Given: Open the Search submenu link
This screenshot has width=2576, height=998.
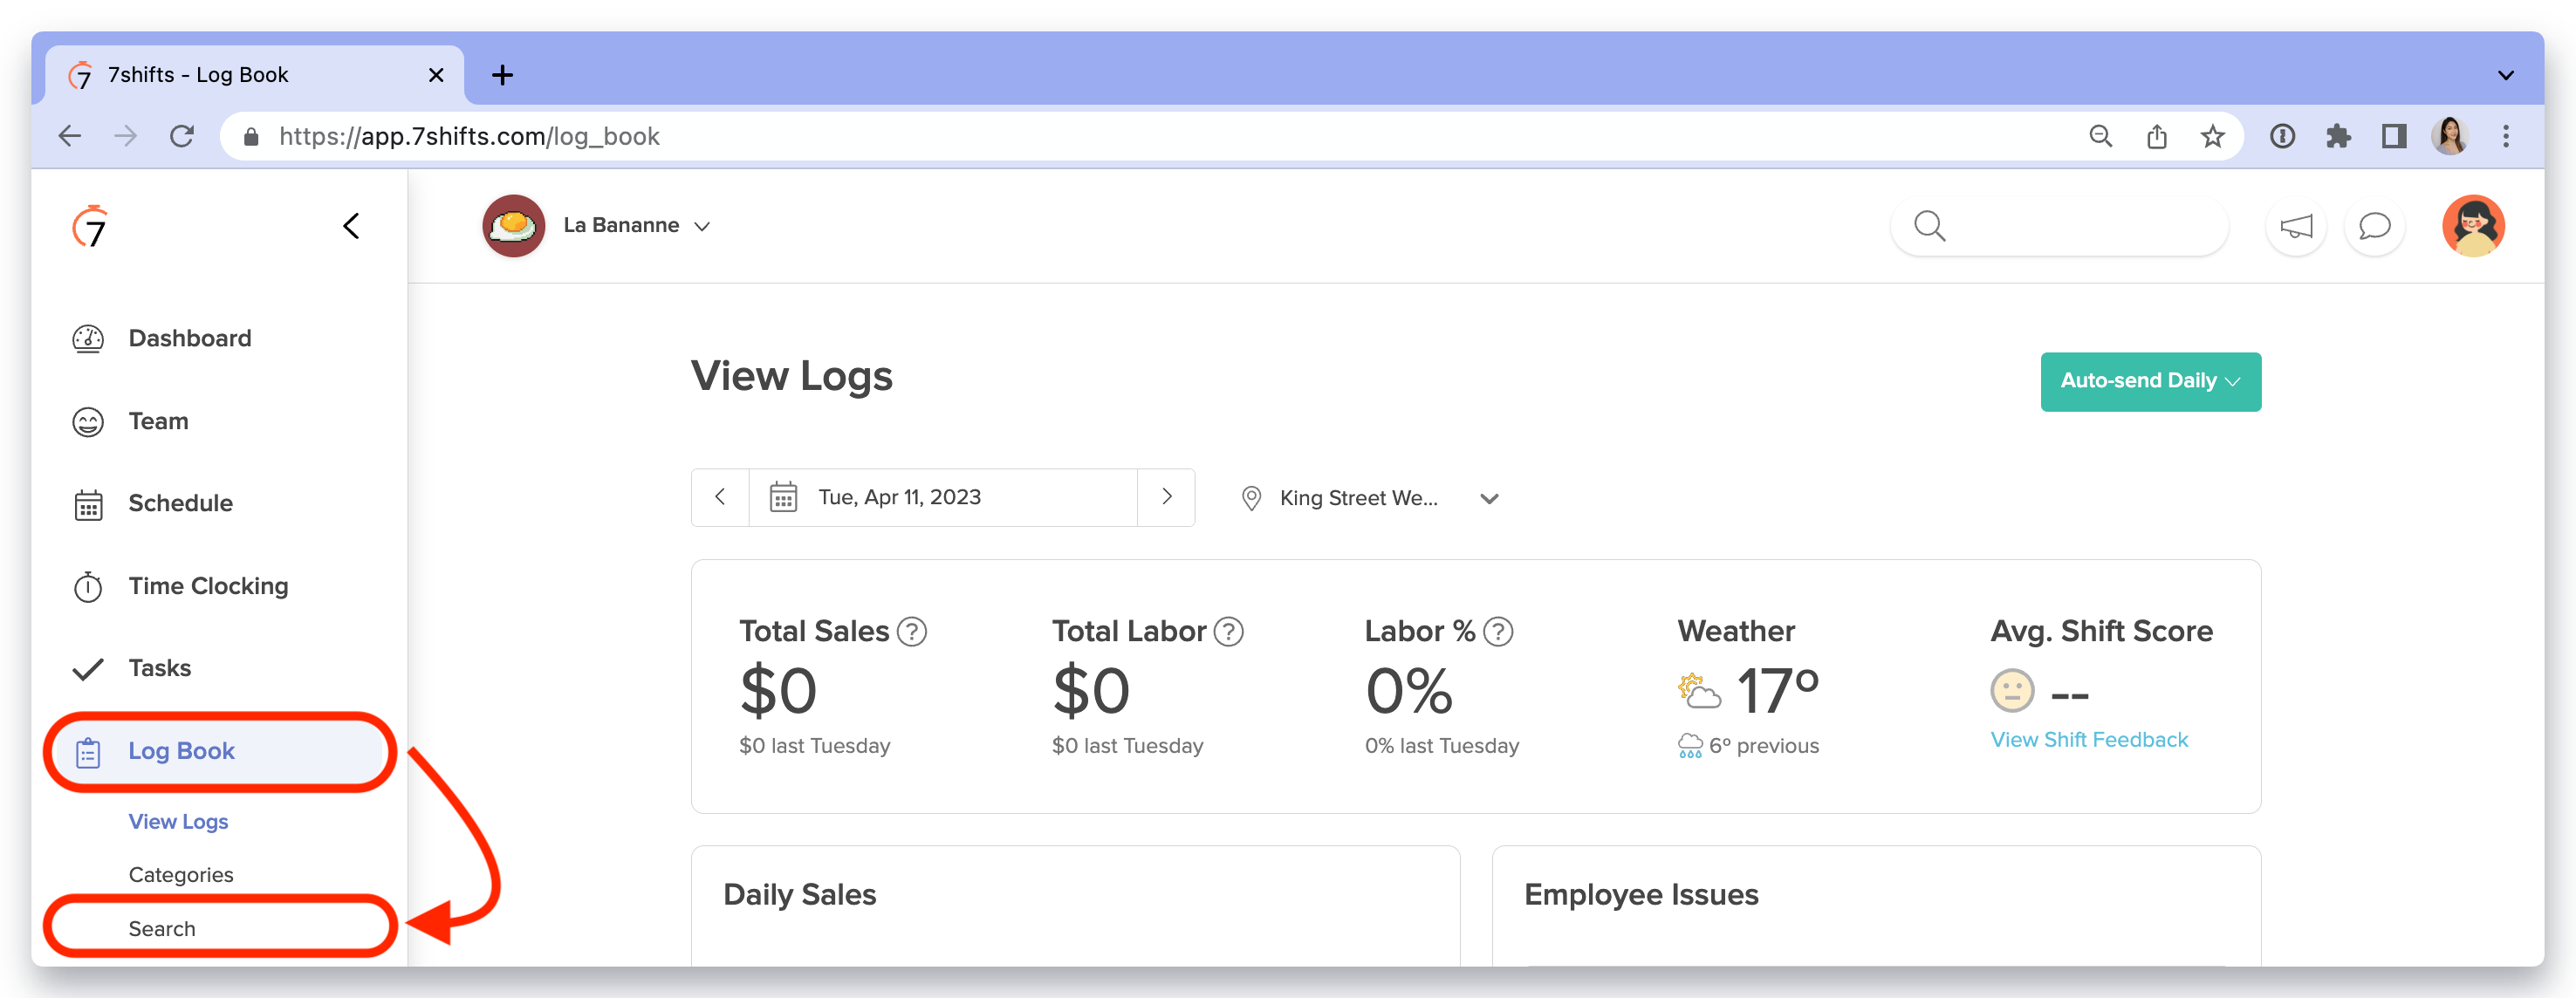Looking at the screenshot, I should click(162, 928).
